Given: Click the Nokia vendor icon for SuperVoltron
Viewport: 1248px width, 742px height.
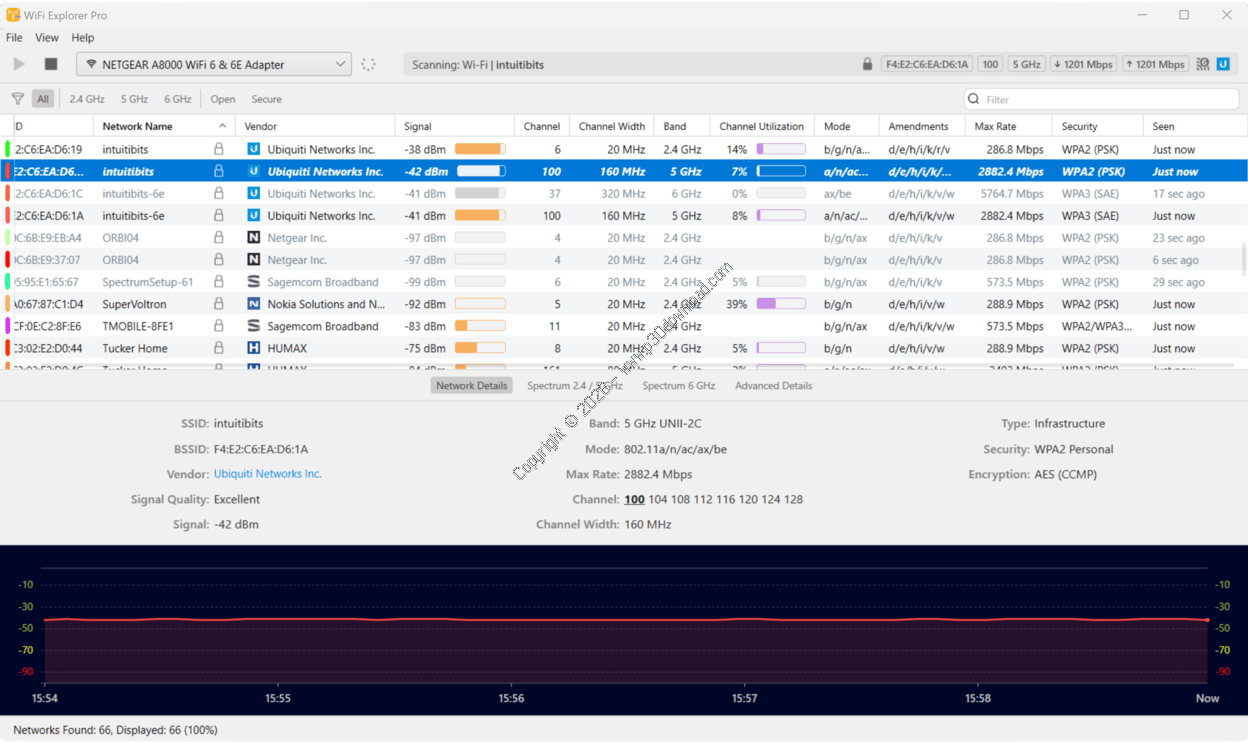Looking at the screenshot, I should tap(253, 304).
